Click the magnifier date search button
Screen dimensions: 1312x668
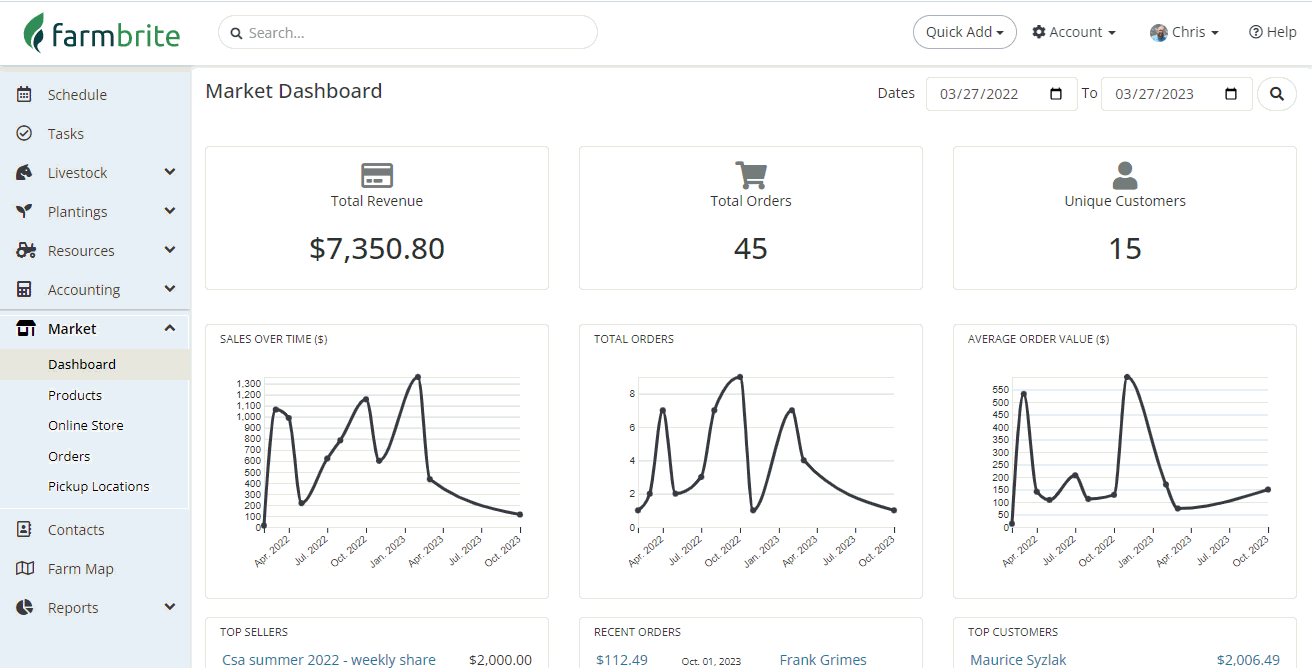[1276, 94]
